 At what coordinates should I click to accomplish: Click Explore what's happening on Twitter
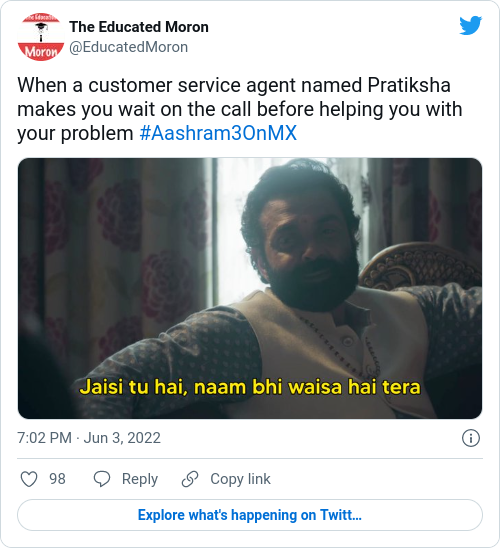[250, 515]
